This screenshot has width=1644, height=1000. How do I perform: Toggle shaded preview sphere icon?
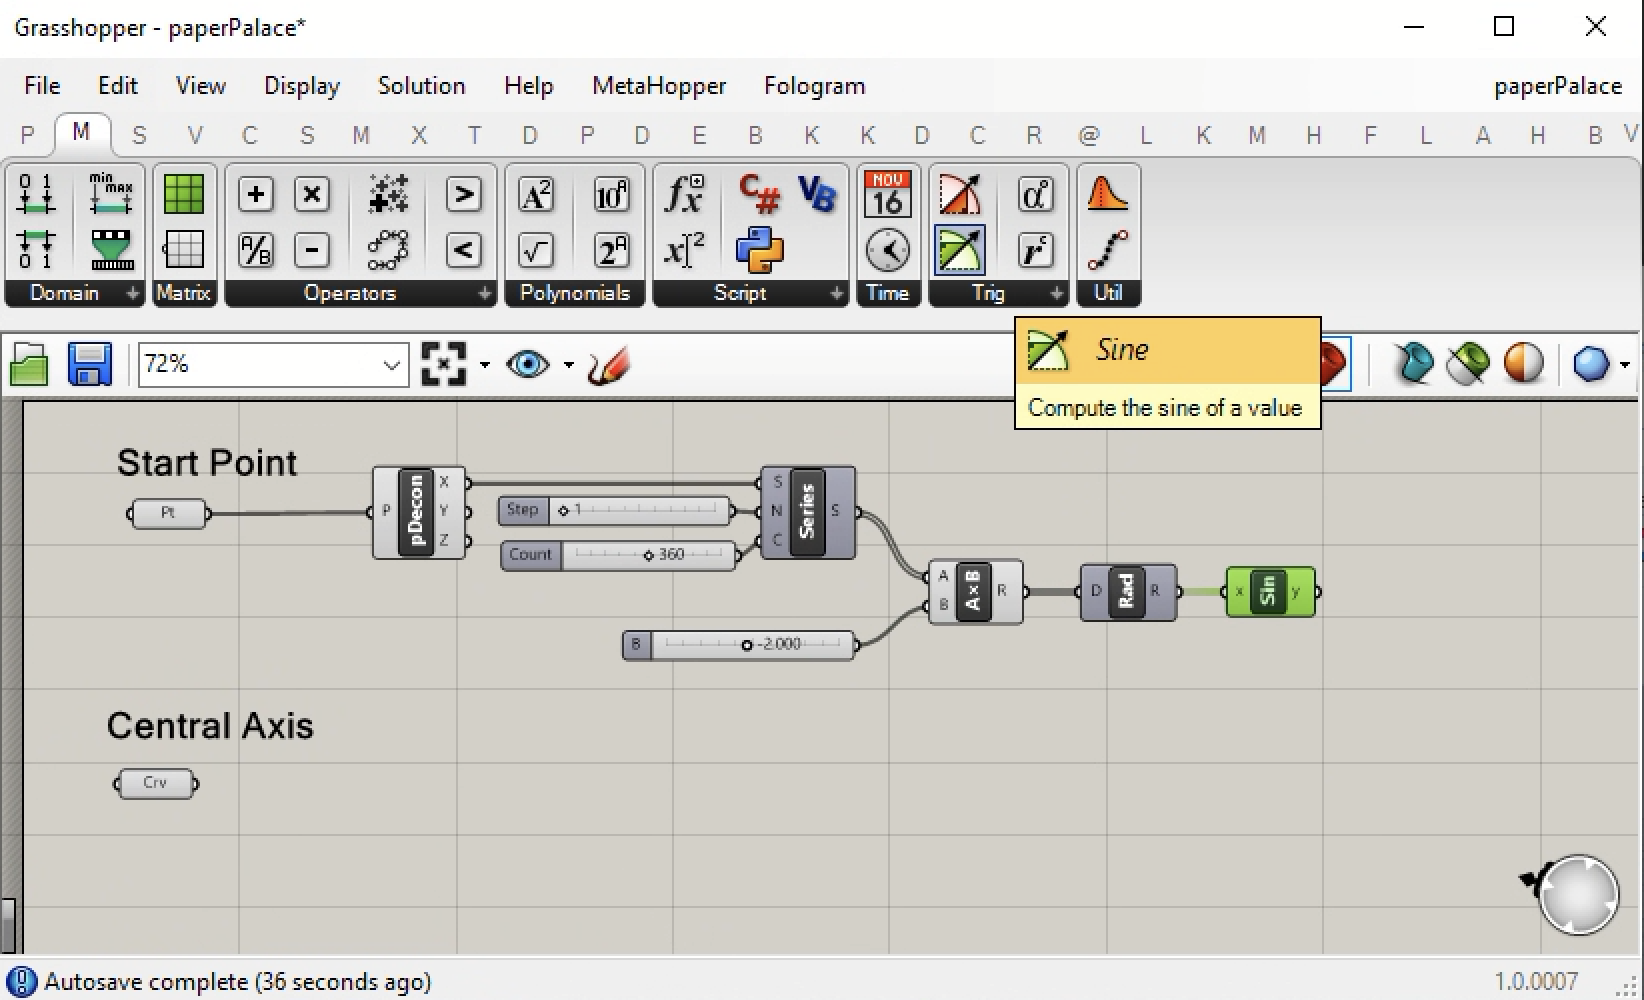coord(1524,364)
